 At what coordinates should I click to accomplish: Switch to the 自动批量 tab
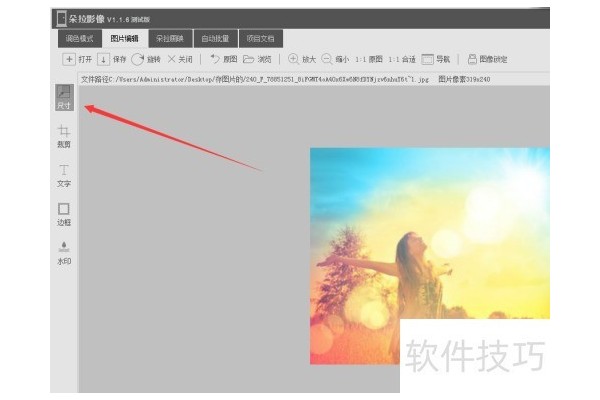[x=215, y=39]
